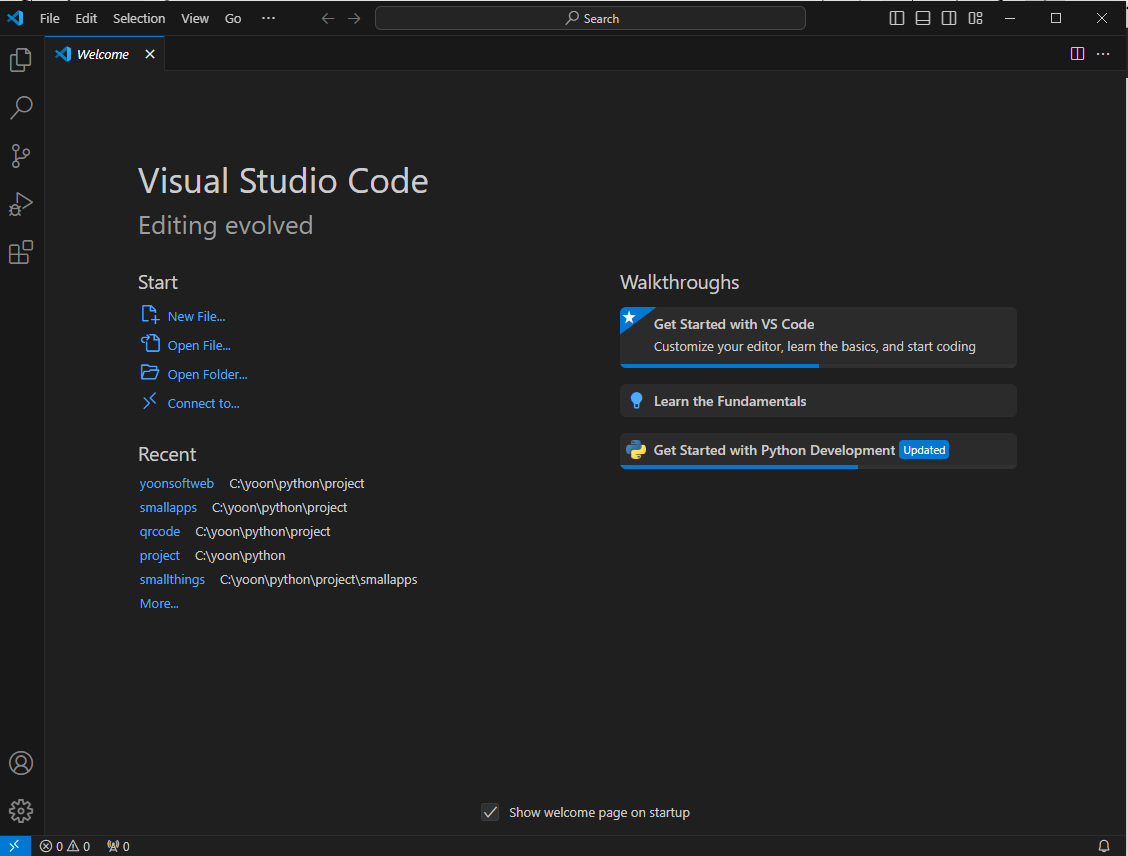Minimize the VS Code window
This screenshot has height=856, width=1128.
tap(1010, 19)
